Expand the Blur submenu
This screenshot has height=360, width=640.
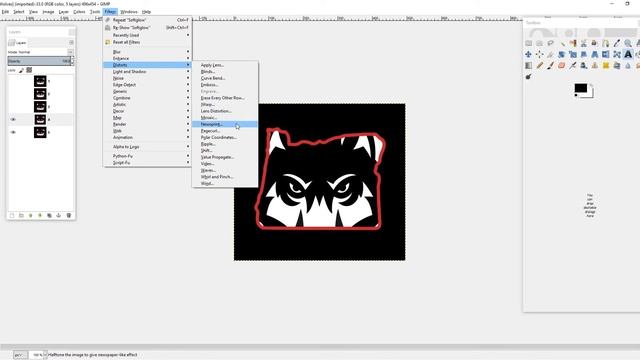point(148,52)
